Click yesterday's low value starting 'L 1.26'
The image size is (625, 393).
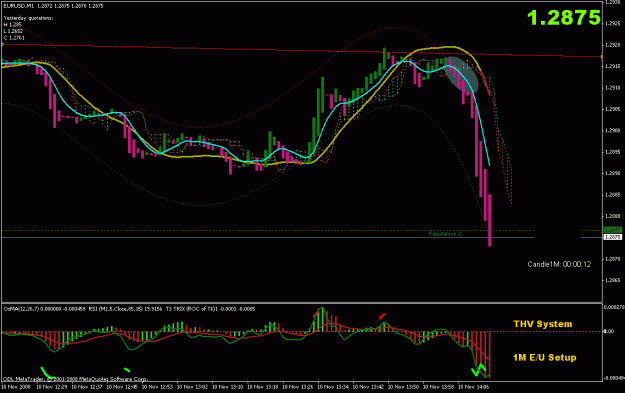(x=14, y=31)
